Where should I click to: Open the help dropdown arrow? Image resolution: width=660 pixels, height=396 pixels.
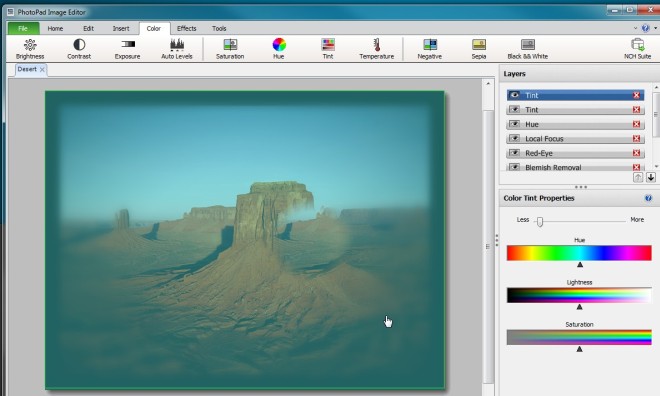655,28
